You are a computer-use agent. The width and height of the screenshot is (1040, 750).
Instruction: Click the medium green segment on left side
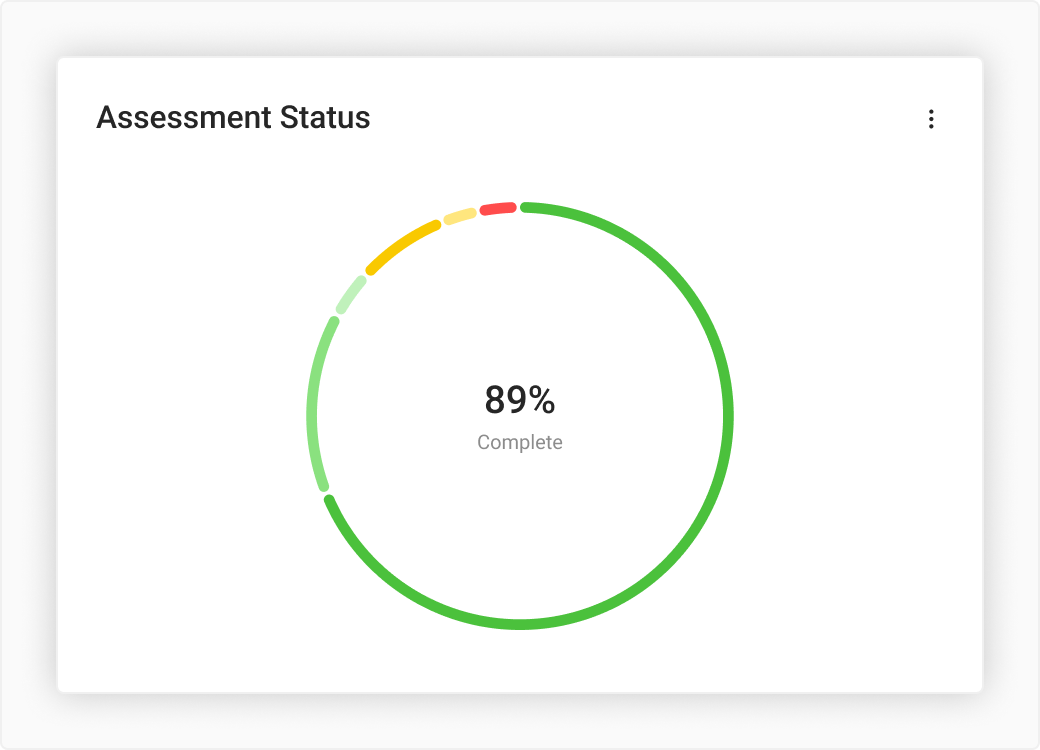tap(312, 400)
